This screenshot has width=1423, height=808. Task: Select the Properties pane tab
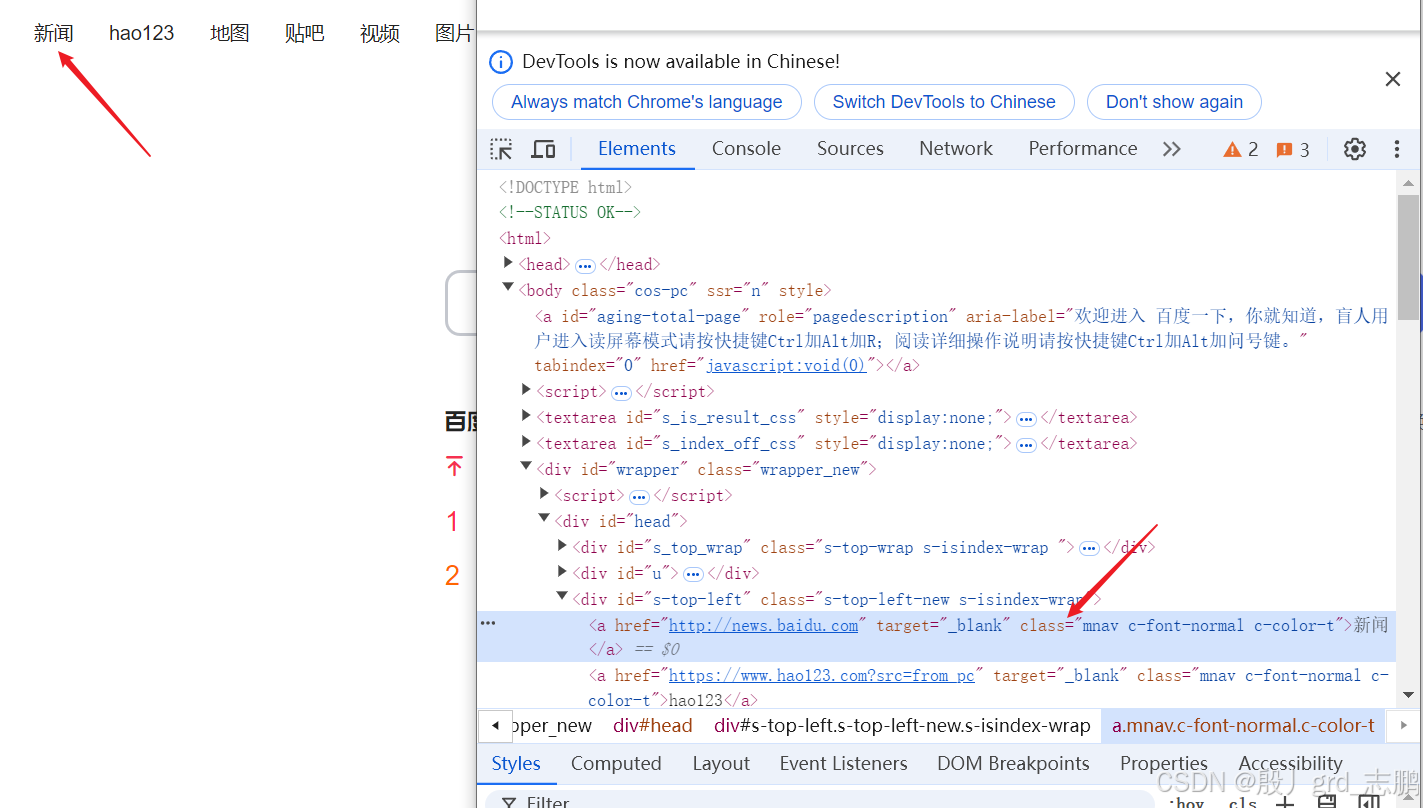(x=1164, y=764)
